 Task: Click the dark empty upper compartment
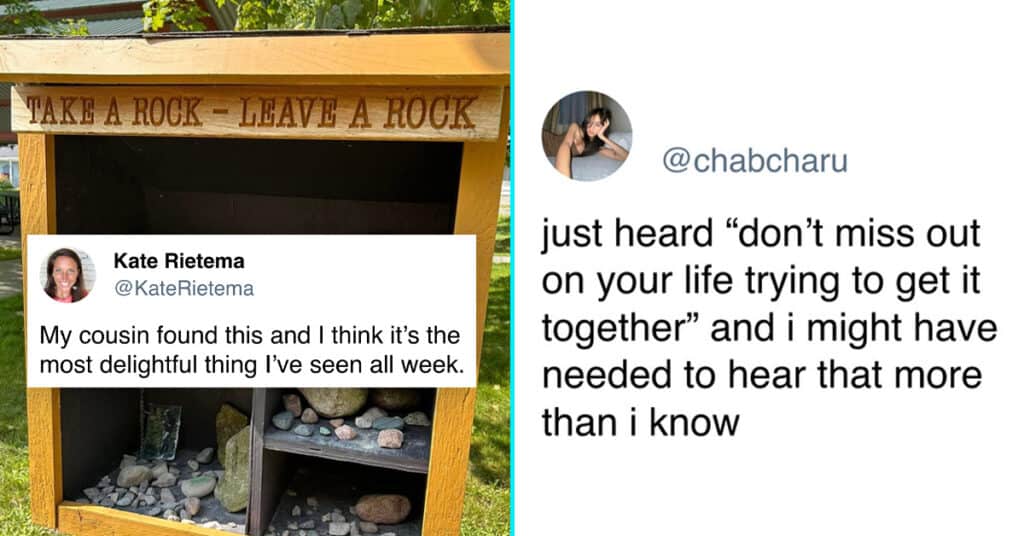click(258, 185)
